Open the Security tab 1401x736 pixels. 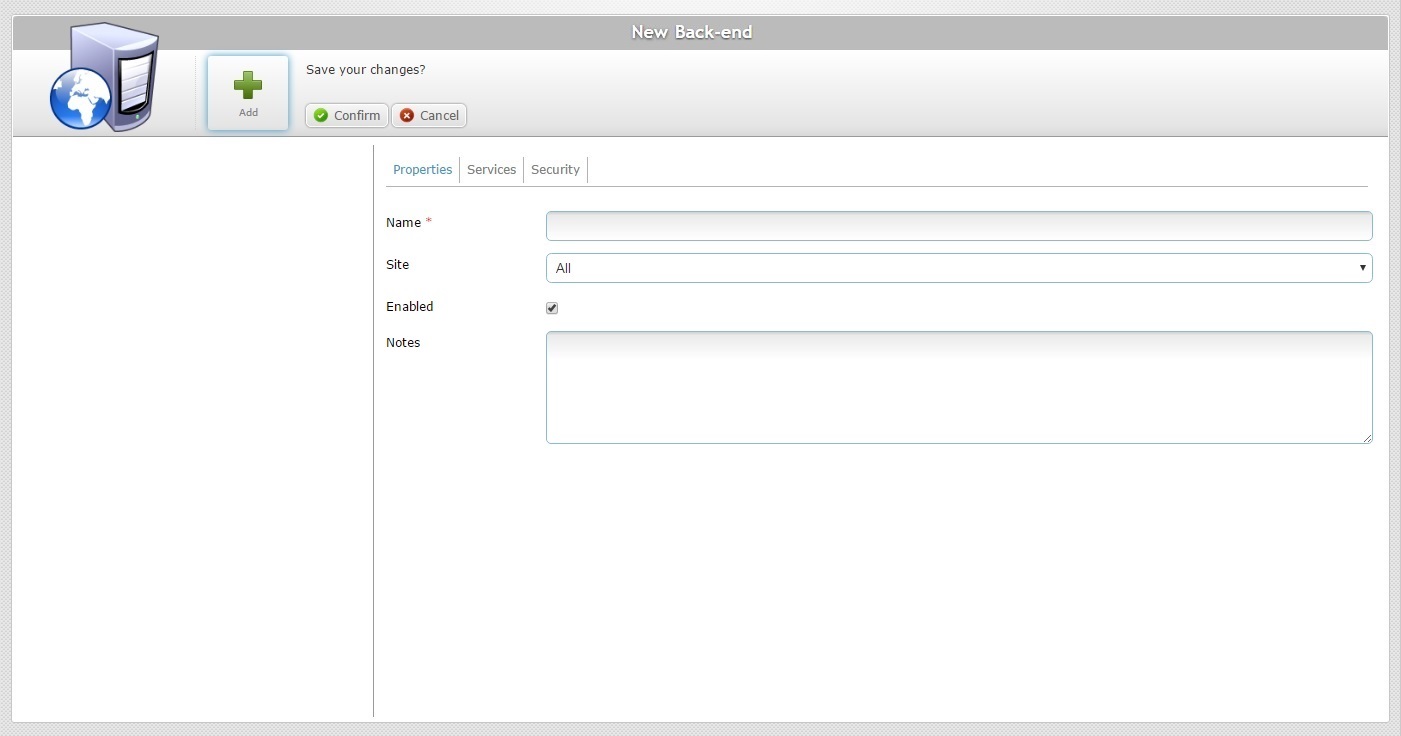point(555,170)
